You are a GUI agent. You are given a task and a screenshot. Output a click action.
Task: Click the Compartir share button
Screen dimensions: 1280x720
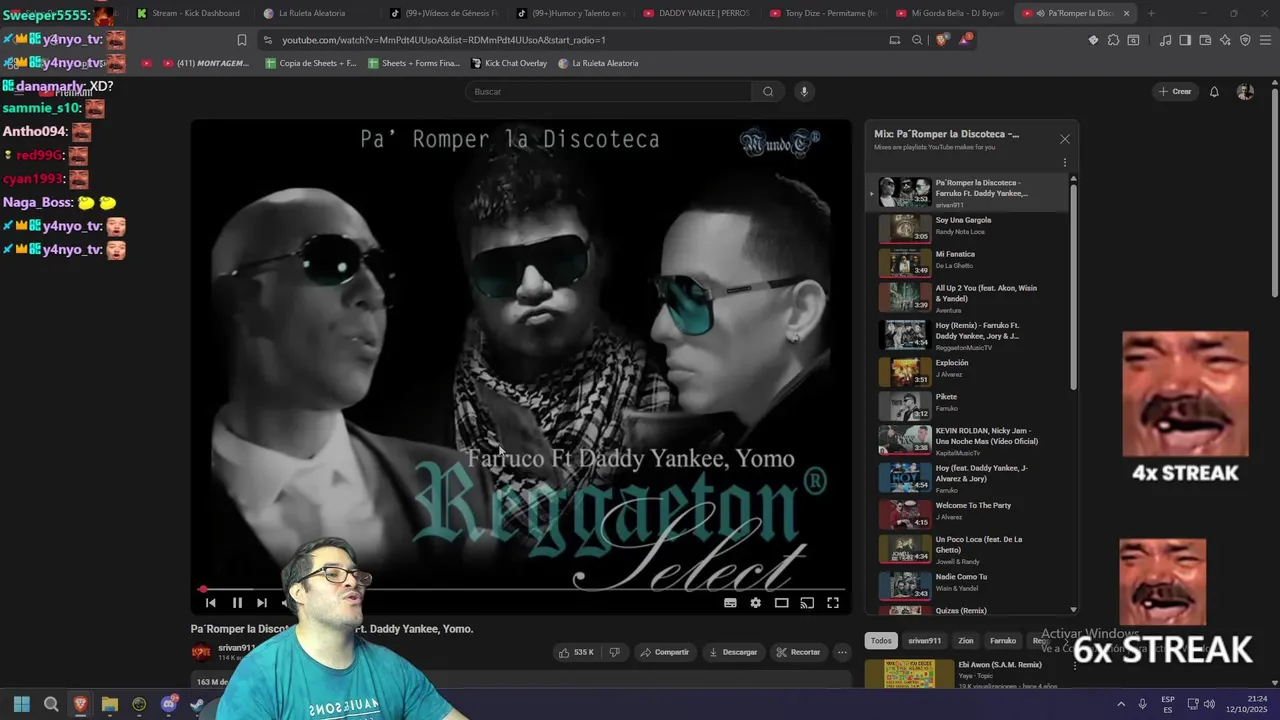tap(665, 652)
